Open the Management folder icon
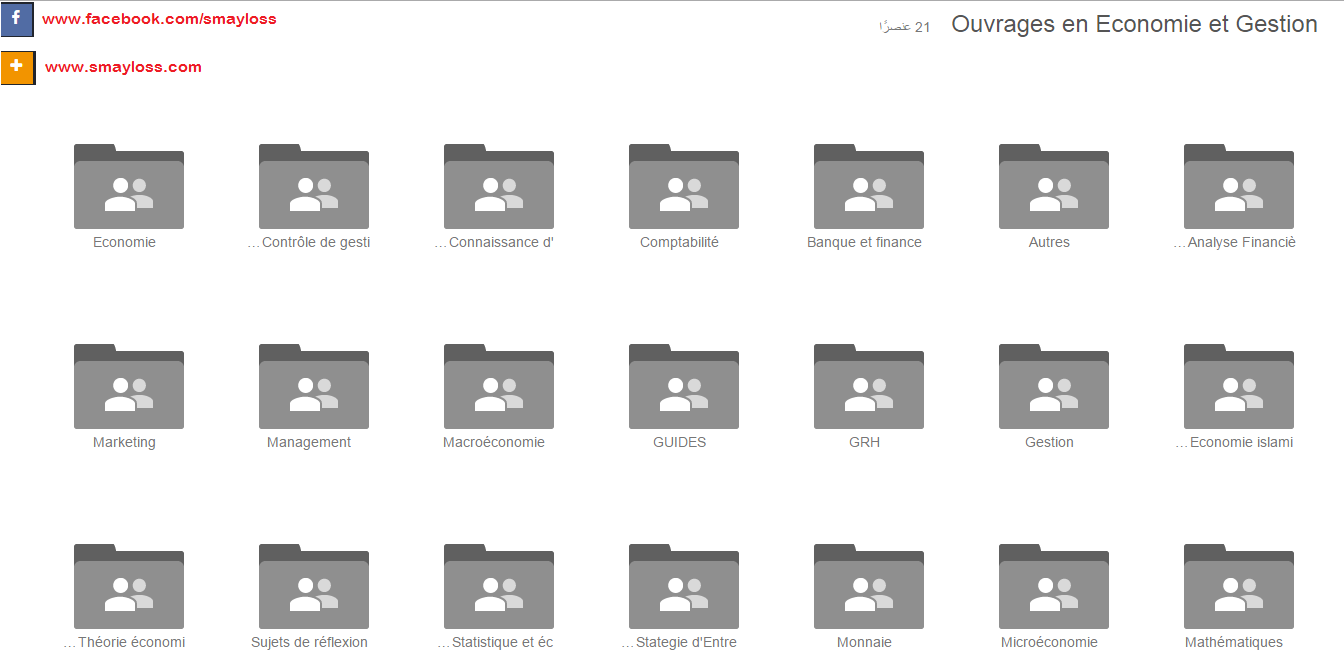1344x666 pixels. click(314, 386)
